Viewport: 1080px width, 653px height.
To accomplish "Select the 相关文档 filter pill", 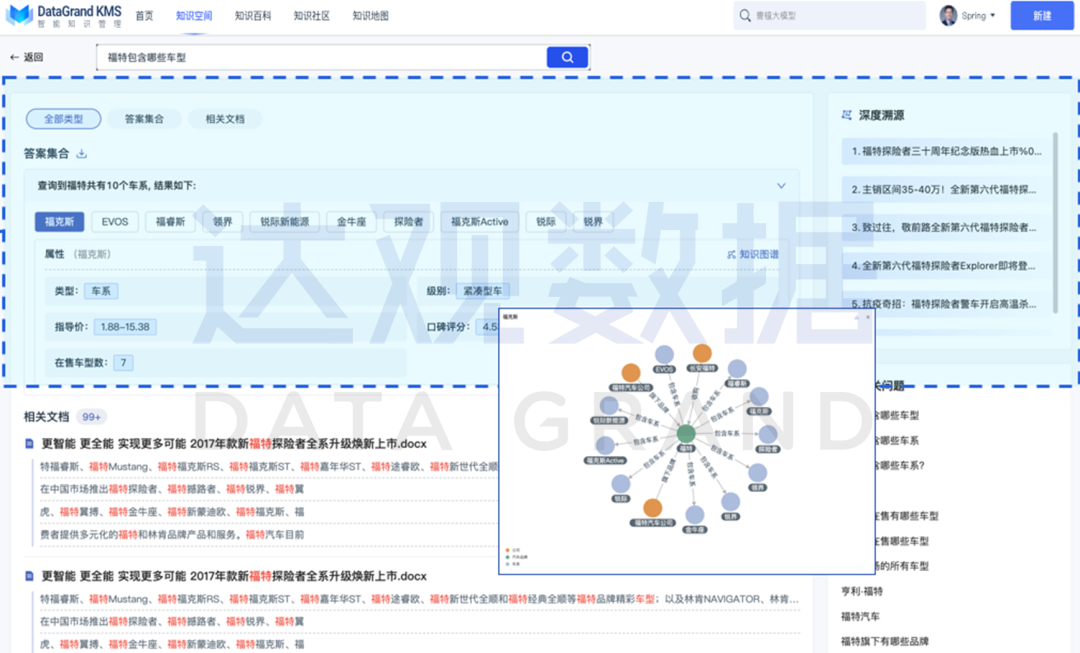I will tap(225, 119).
